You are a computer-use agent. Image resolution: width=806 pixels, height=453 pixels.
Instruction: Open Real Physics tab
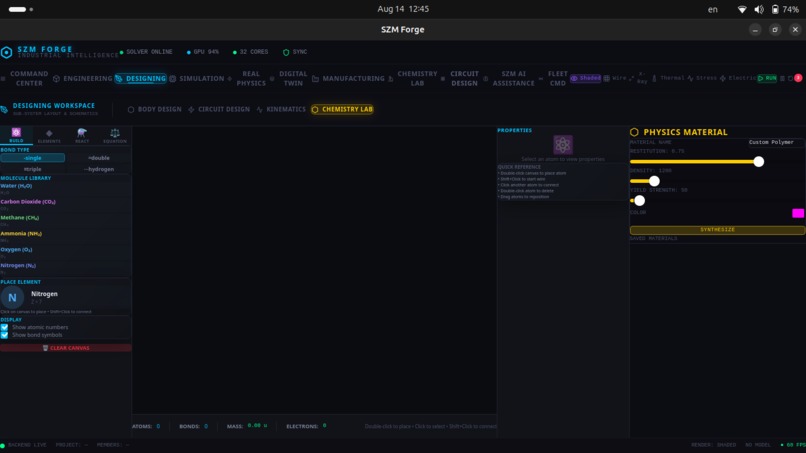(x=247, y=78)
